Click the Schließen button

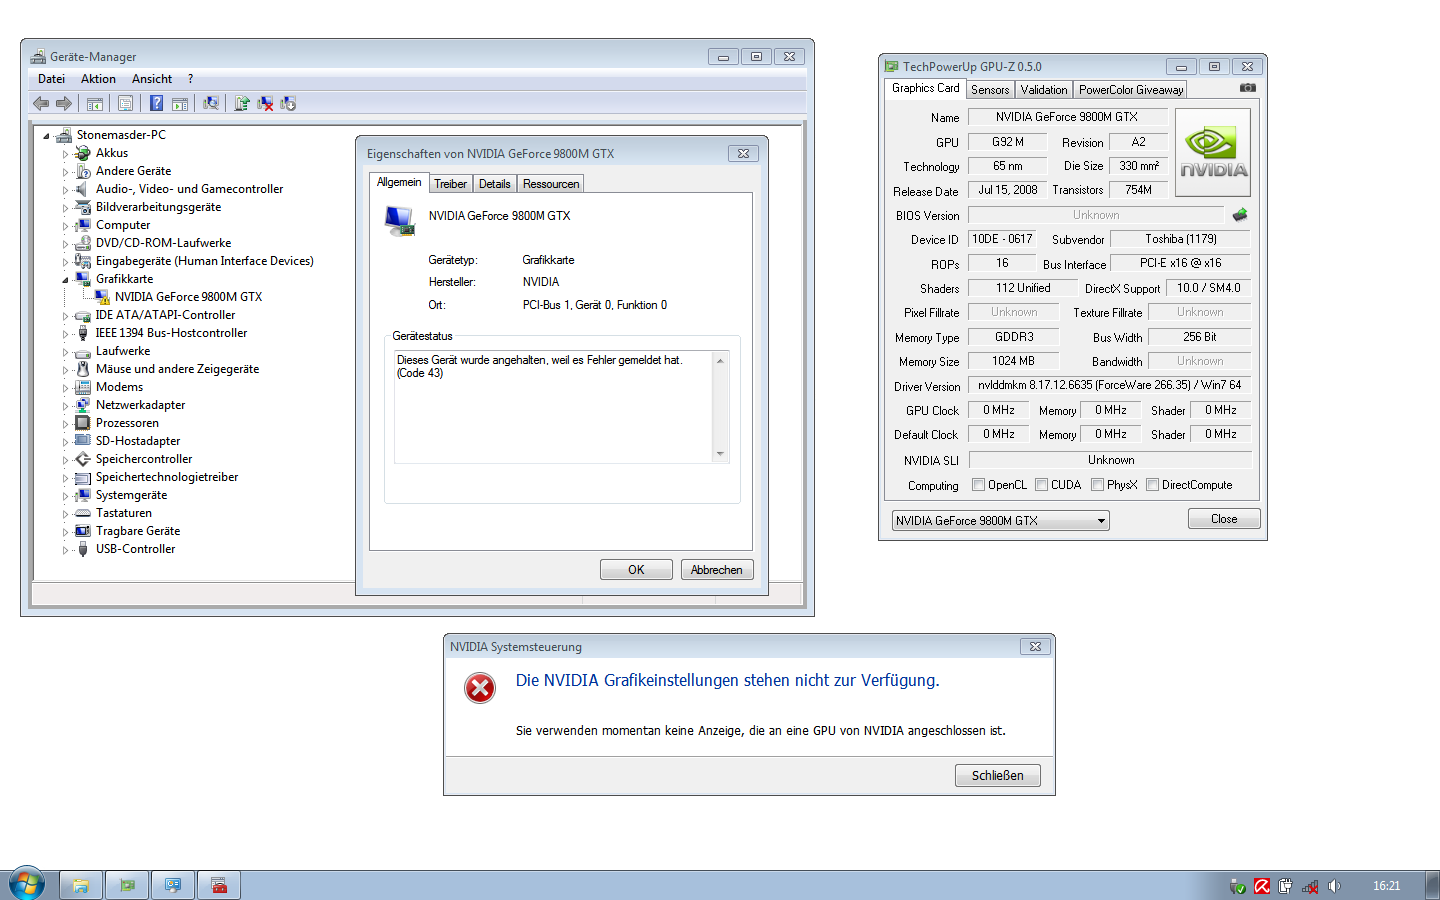click(998, 775)
